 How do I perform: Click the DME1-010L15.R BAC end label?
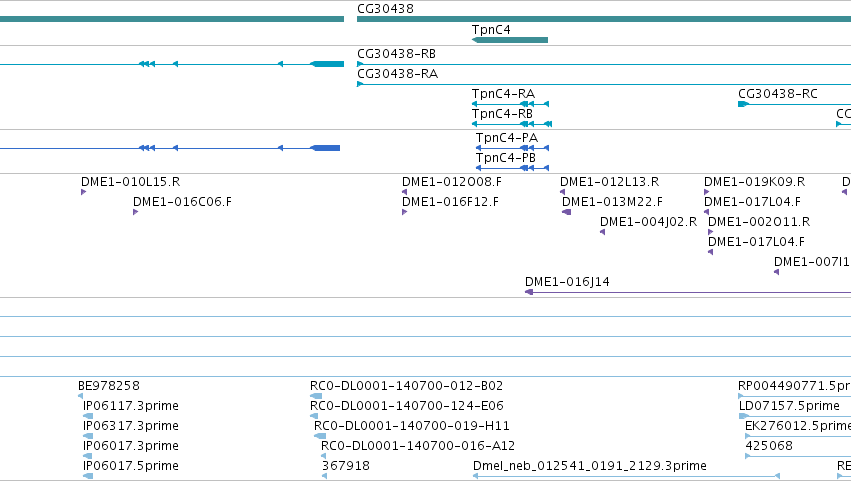click(130, 182)
